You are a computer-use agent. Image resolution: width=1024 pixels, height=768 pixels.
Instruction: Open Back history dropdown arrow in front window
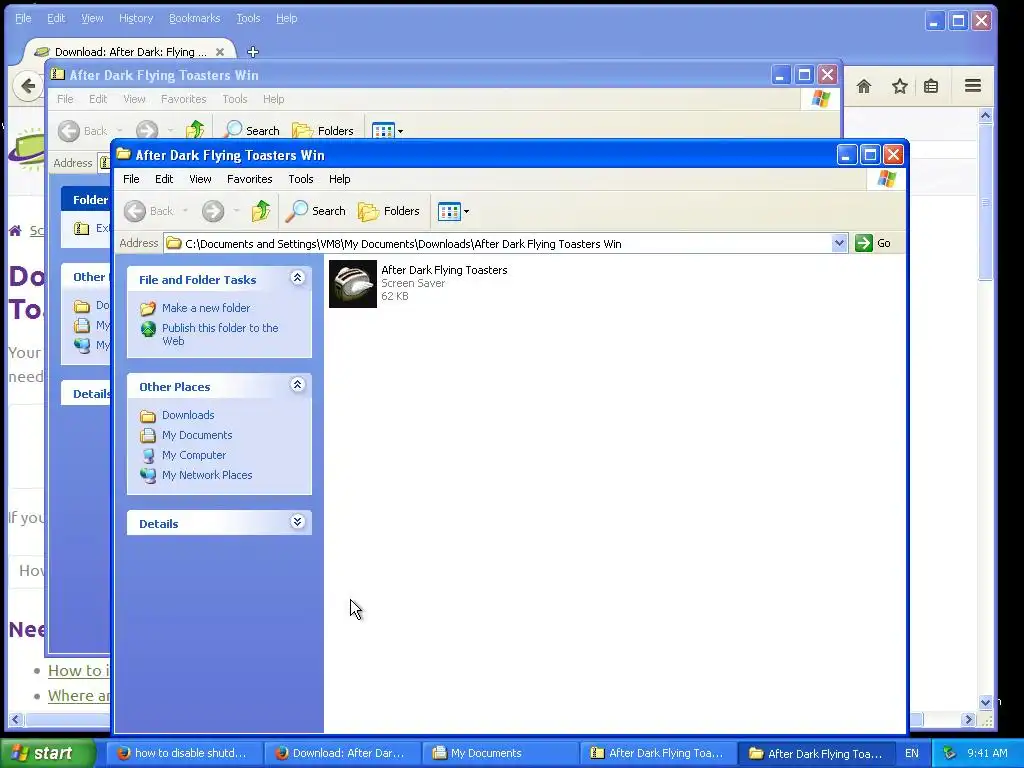pyautogui.click(x=185, y=211)
